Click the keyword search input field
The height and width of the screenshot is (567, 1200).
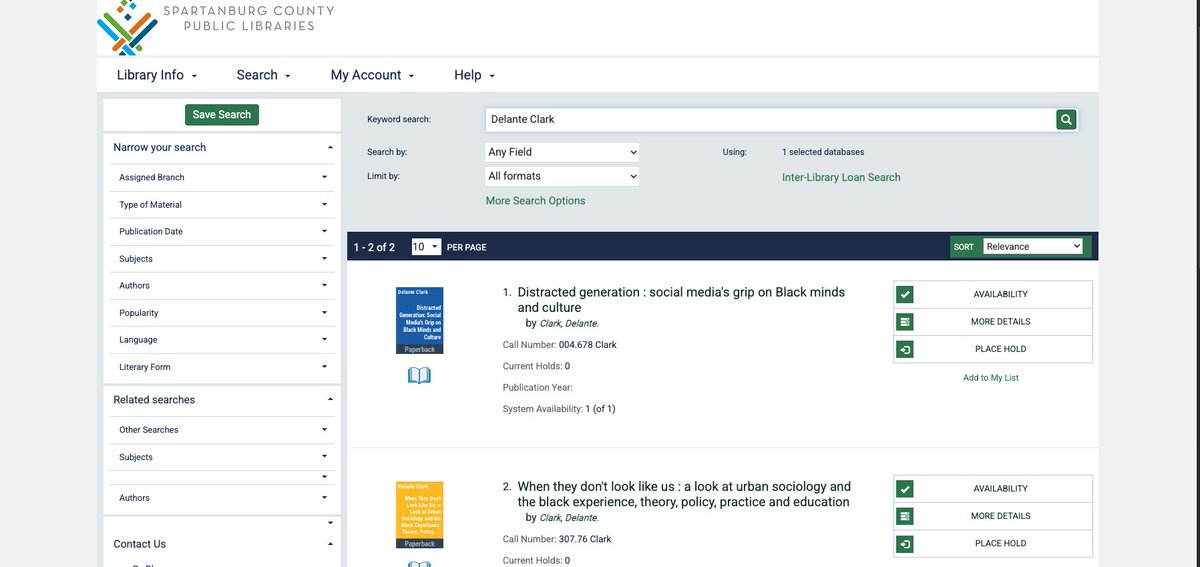[770, 120]
